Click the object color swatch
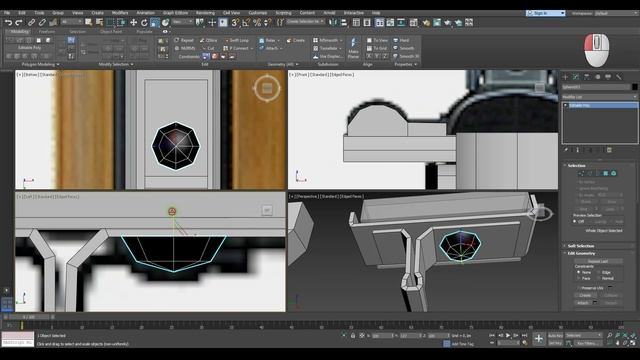 click(634, 87)
